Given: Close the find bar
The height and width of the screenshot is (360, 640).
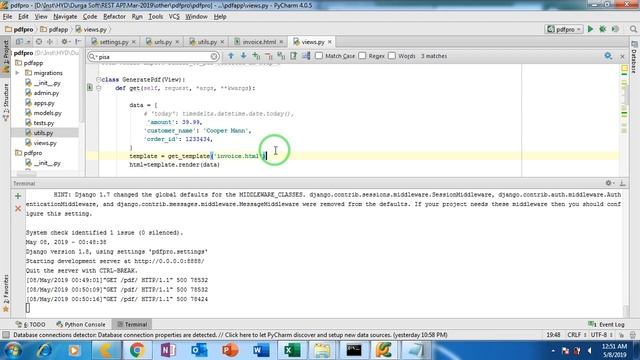Looking at the screenshot, I should tap(622, 56).
